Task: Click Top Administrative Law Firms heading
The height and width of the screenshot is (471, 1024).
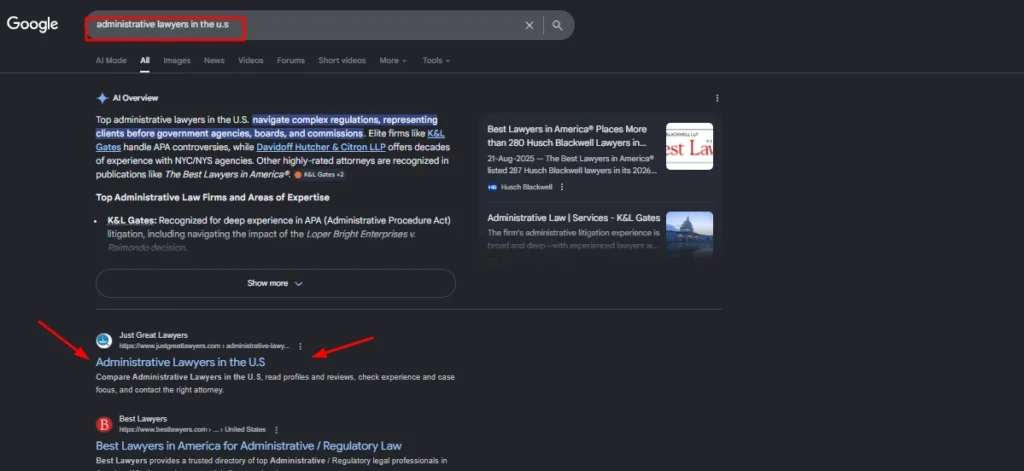Action: pos(213,197)
